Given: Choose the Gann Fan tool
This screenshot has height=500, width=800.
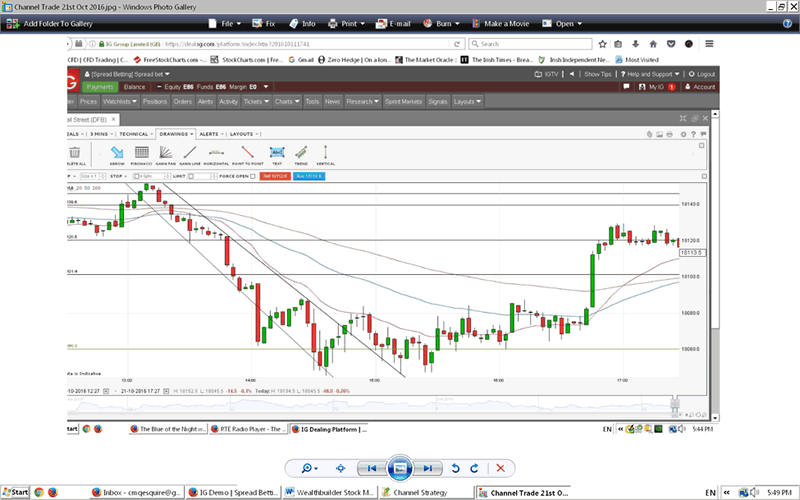Looking at the screenshot, I should [166, 154].
